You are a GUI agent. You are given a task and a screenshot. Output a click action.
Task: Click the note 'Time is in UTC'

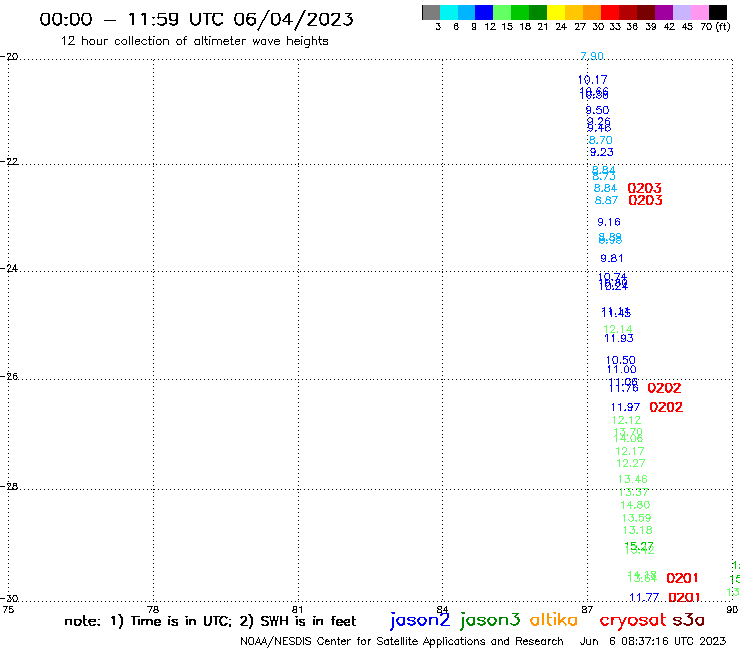[x=181, y=621]
